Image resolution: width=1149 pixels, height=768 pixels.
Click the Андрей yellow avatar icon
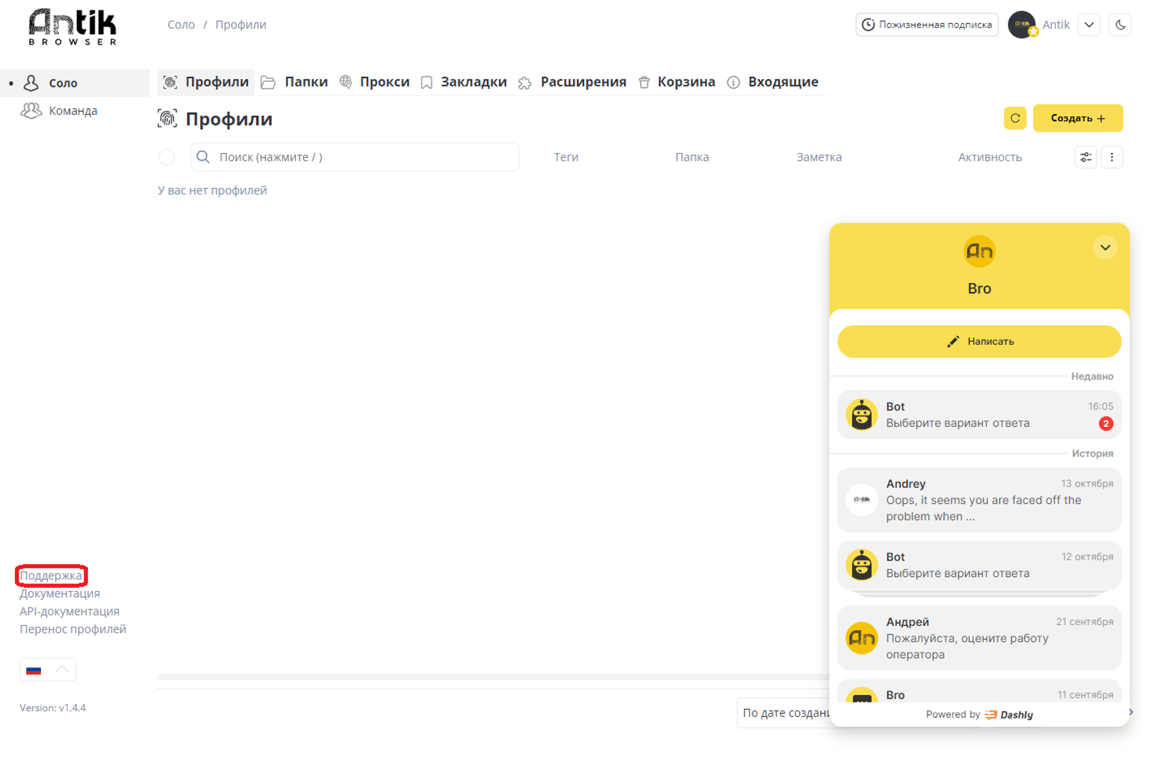tap(862, 638)
